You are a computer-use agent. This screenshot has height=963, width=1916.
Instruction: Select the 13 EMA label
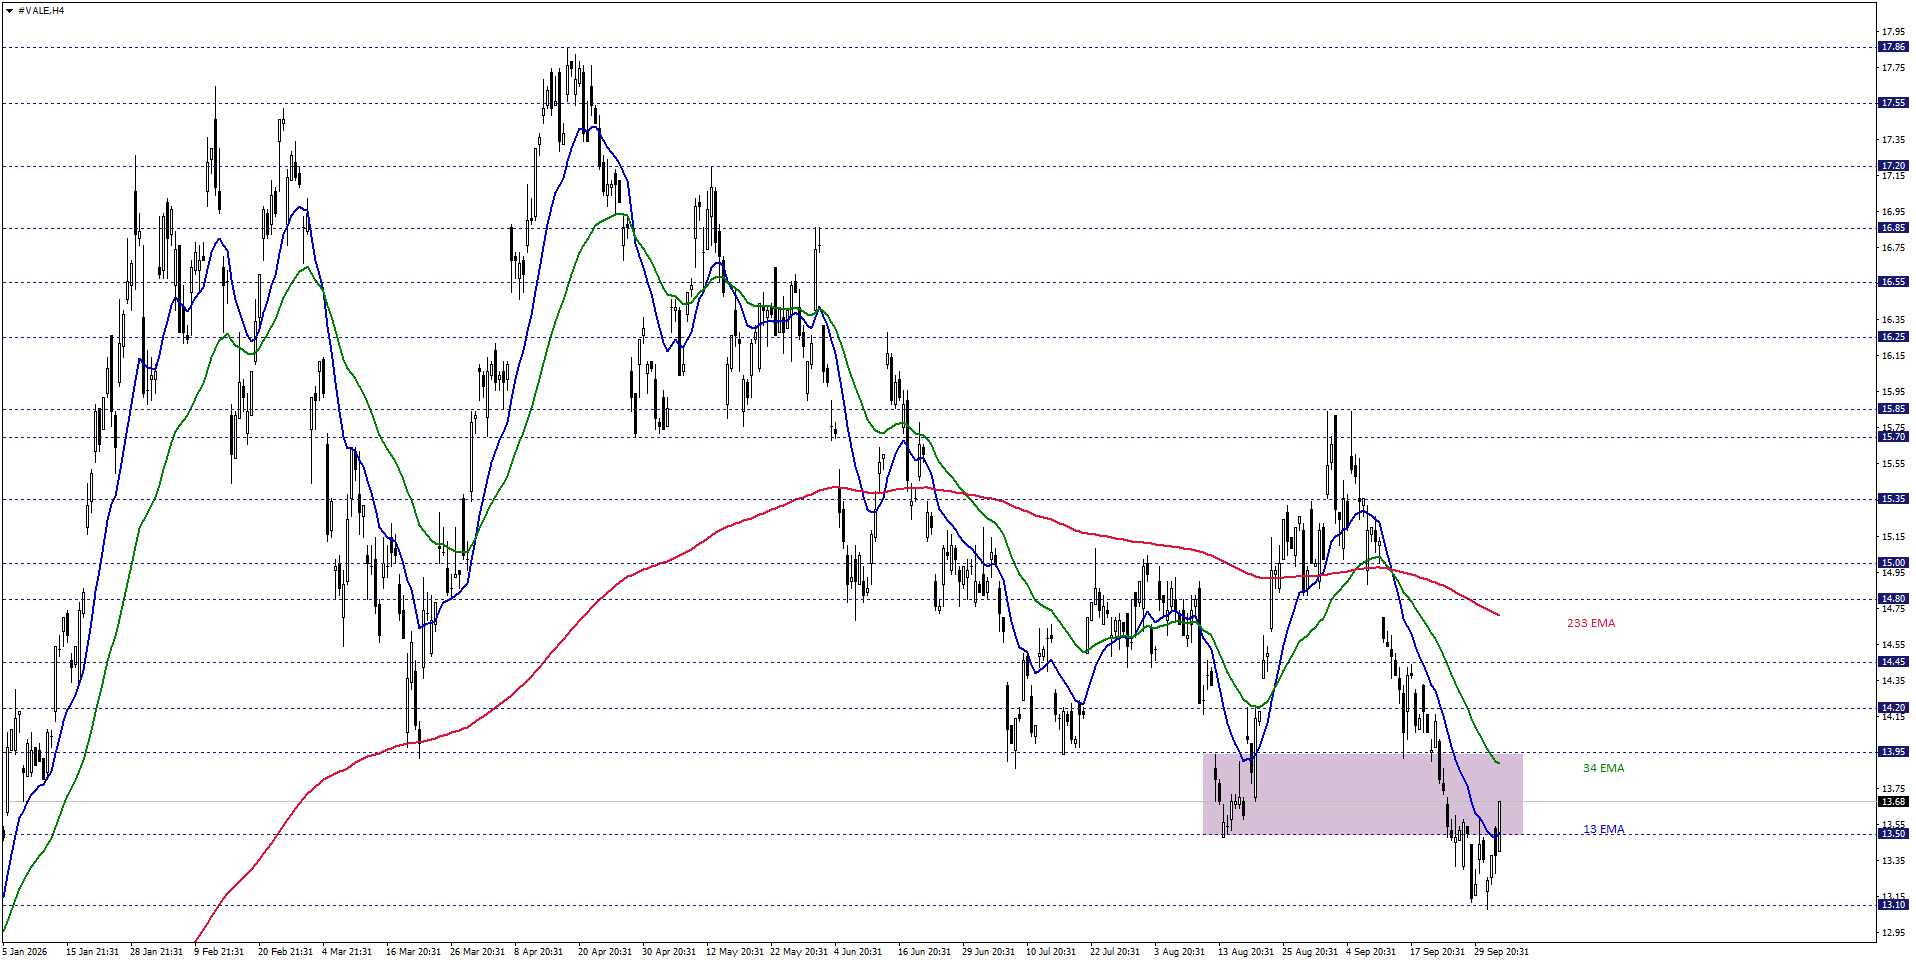(1603, 829)
